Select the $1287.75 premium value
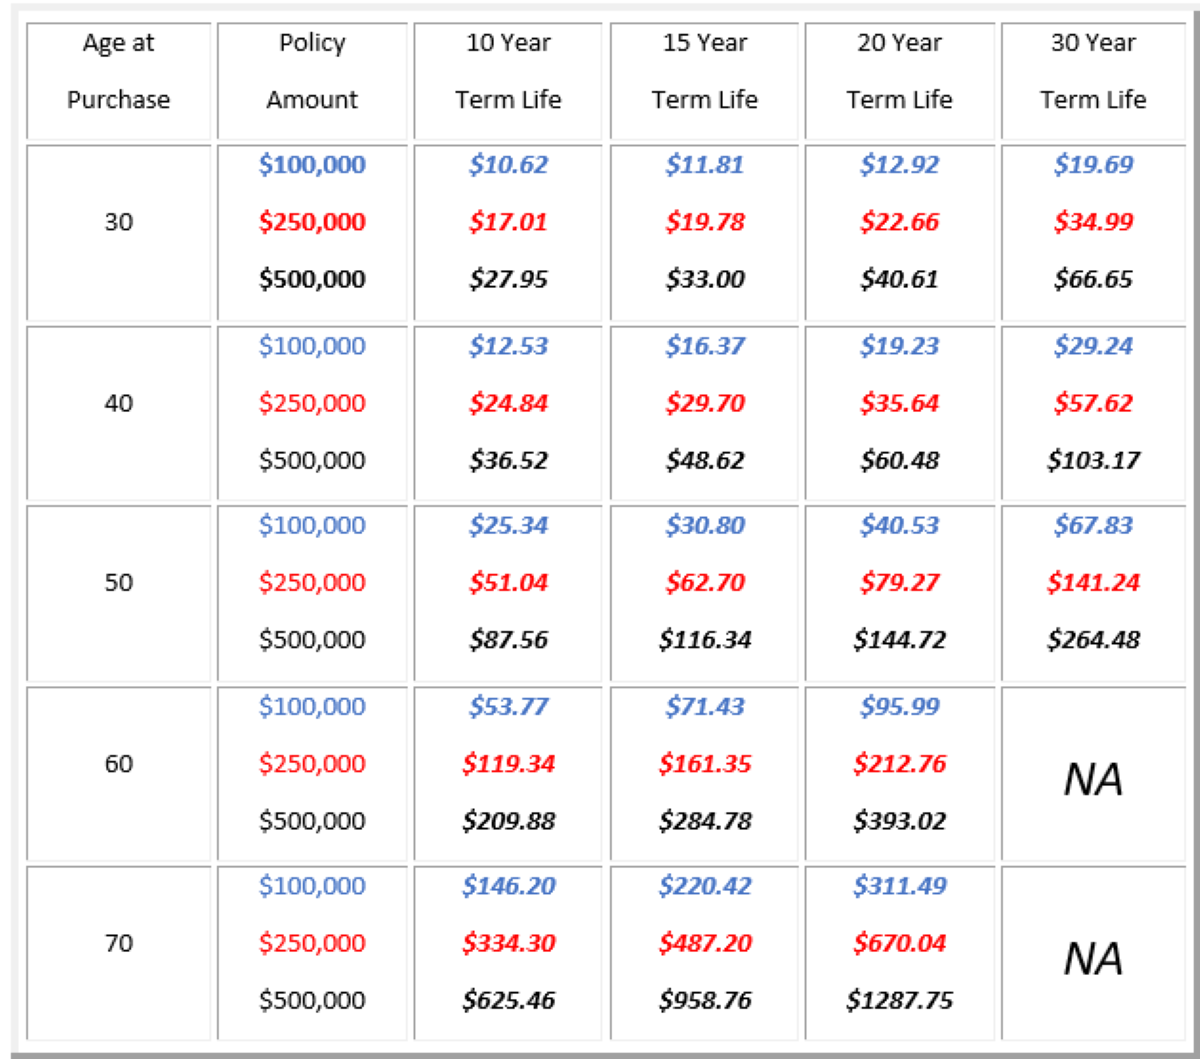Image resolution: width=1200 pixels, height=1059 pixels. pyautogui.click(x=899, y=1001)
